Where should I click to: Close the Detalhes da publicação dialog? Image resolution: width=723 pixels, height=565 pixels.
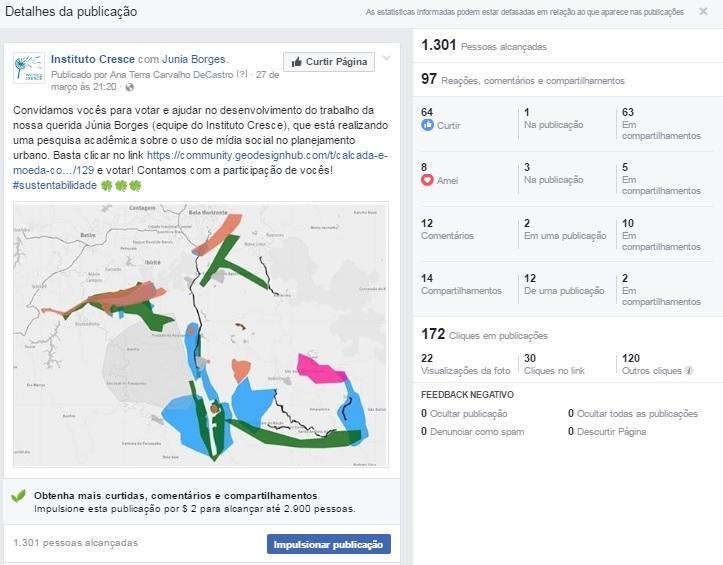[x=703, y=11]
